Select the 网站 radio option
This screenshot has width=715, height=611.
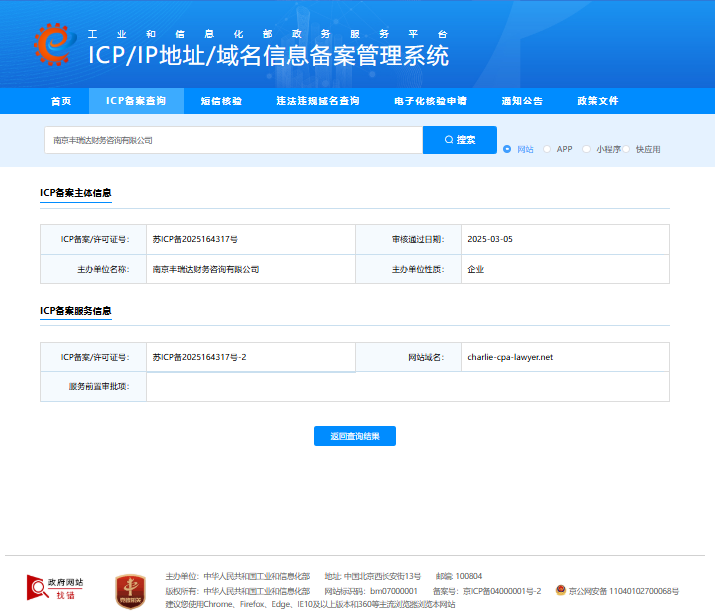pos(507,149)
